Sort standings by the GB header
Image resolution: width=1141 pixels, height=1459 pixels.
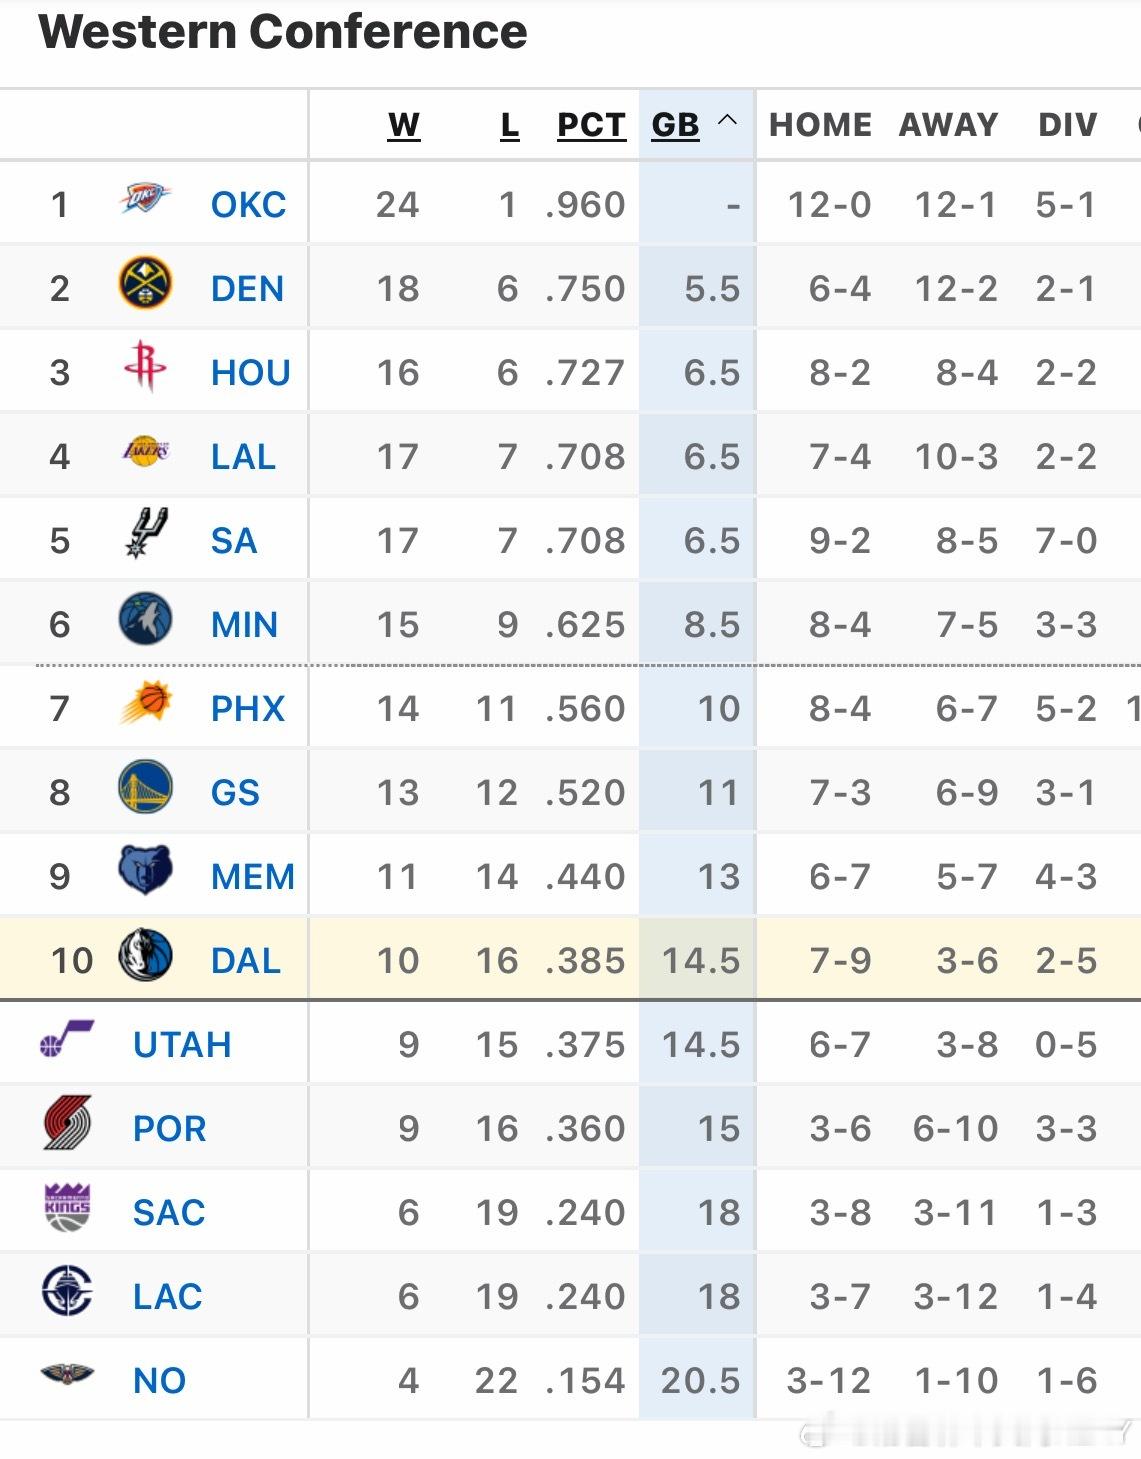pos(675,125)
